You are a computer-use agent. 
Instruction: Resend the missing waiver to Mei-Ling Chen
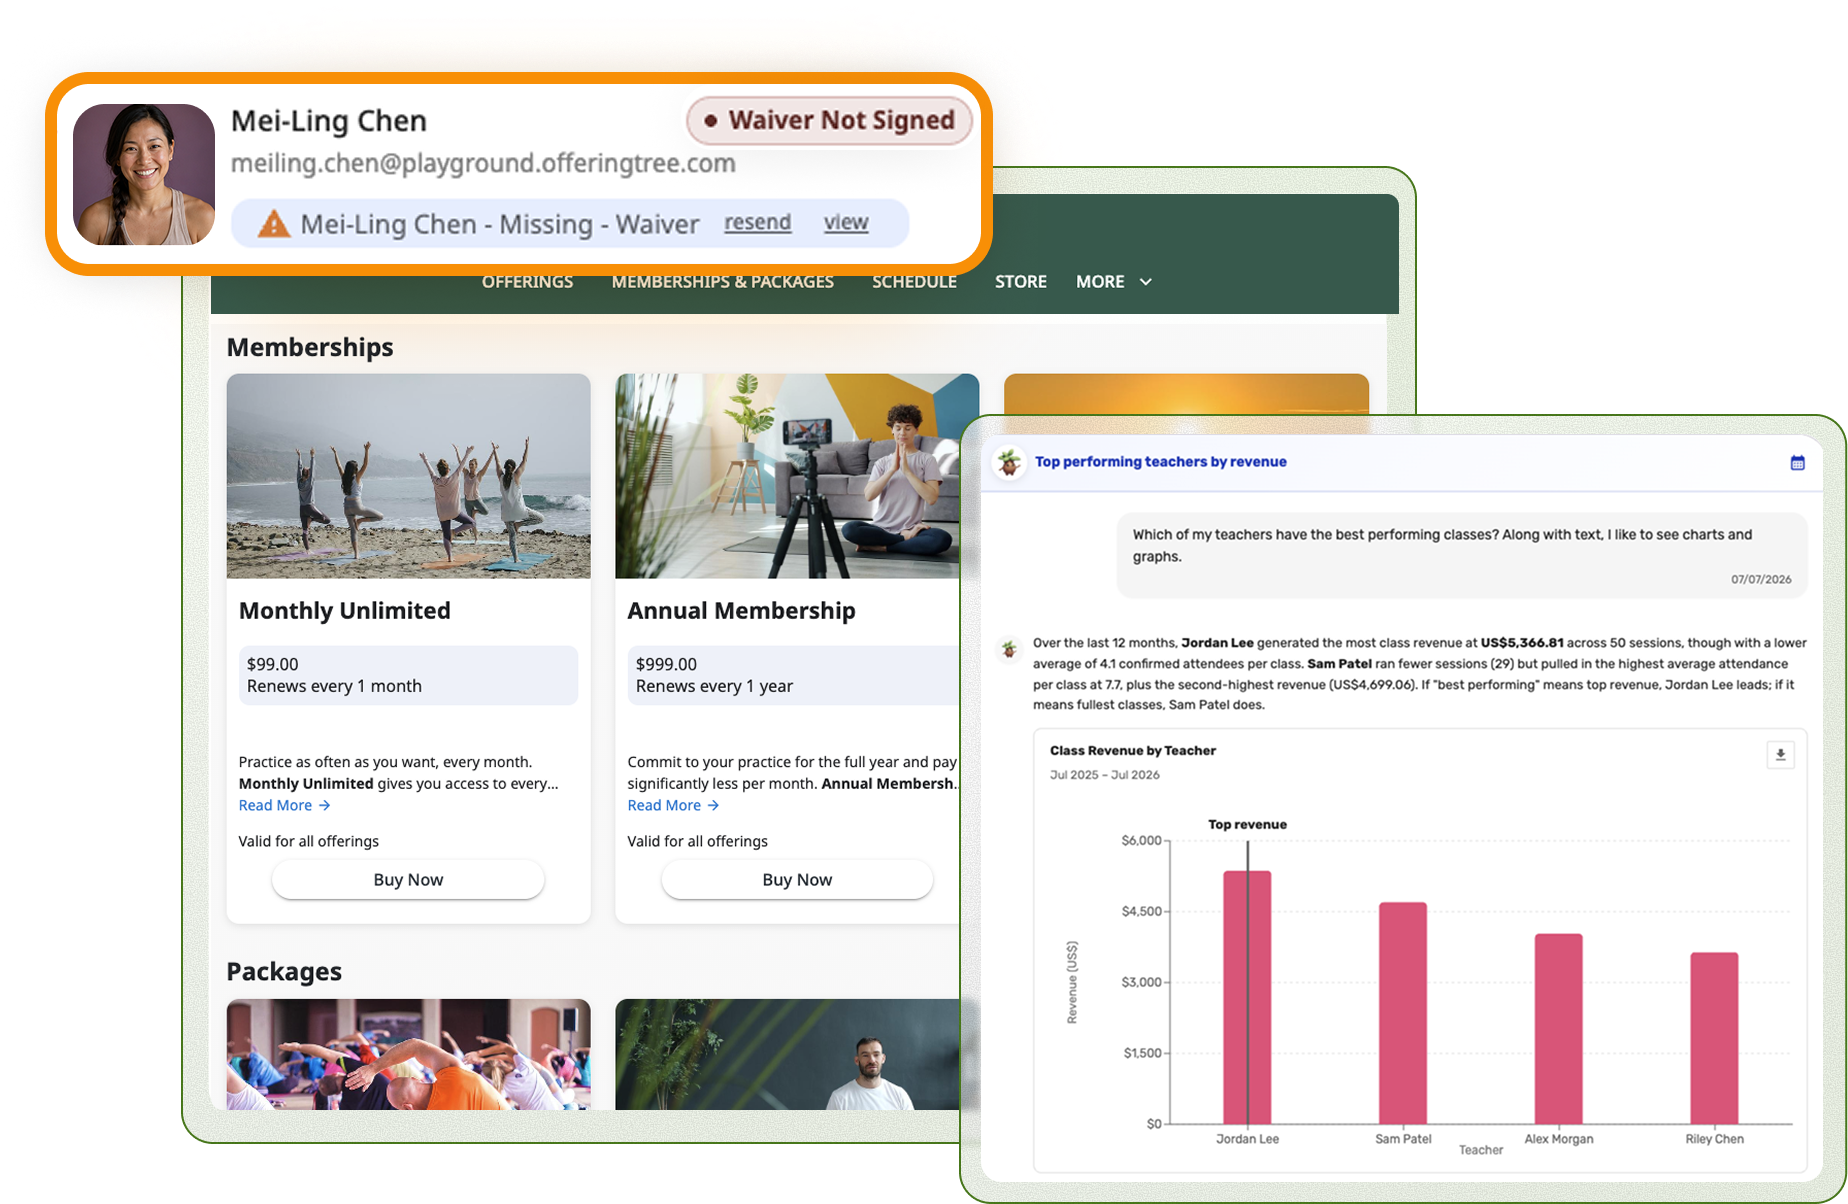[x=757, y=222]
